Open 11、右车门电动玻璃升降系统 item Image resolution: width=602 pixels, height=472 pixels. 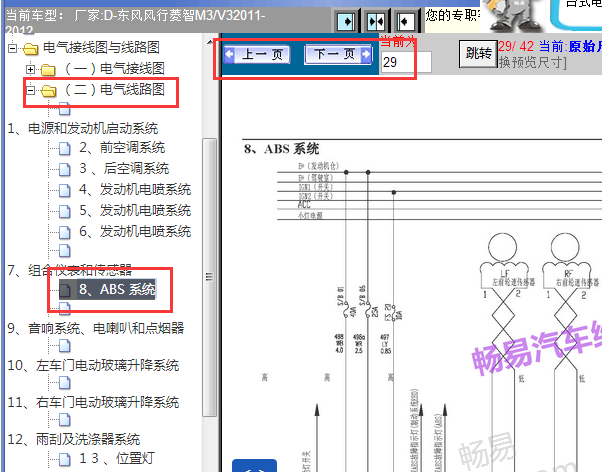[x=93, y=402]
